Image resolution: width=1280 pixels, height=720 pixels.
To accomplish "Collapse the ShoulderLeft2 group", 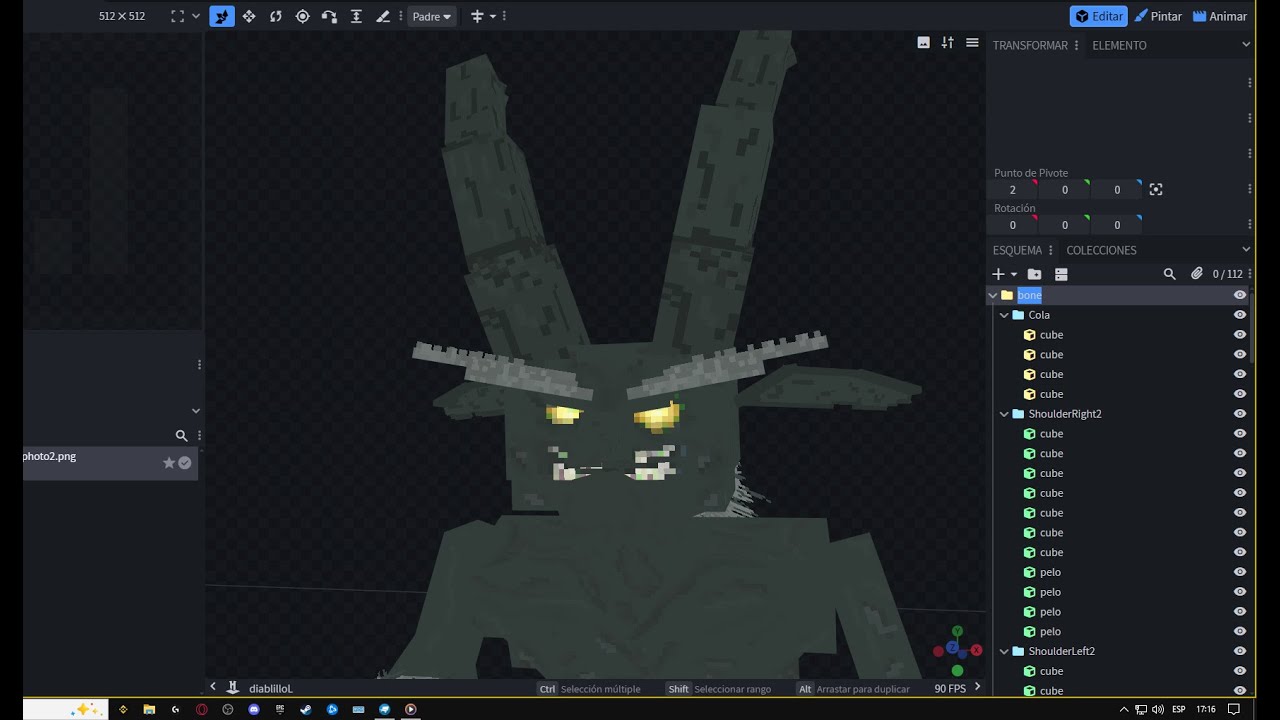I will (1004, 651).
